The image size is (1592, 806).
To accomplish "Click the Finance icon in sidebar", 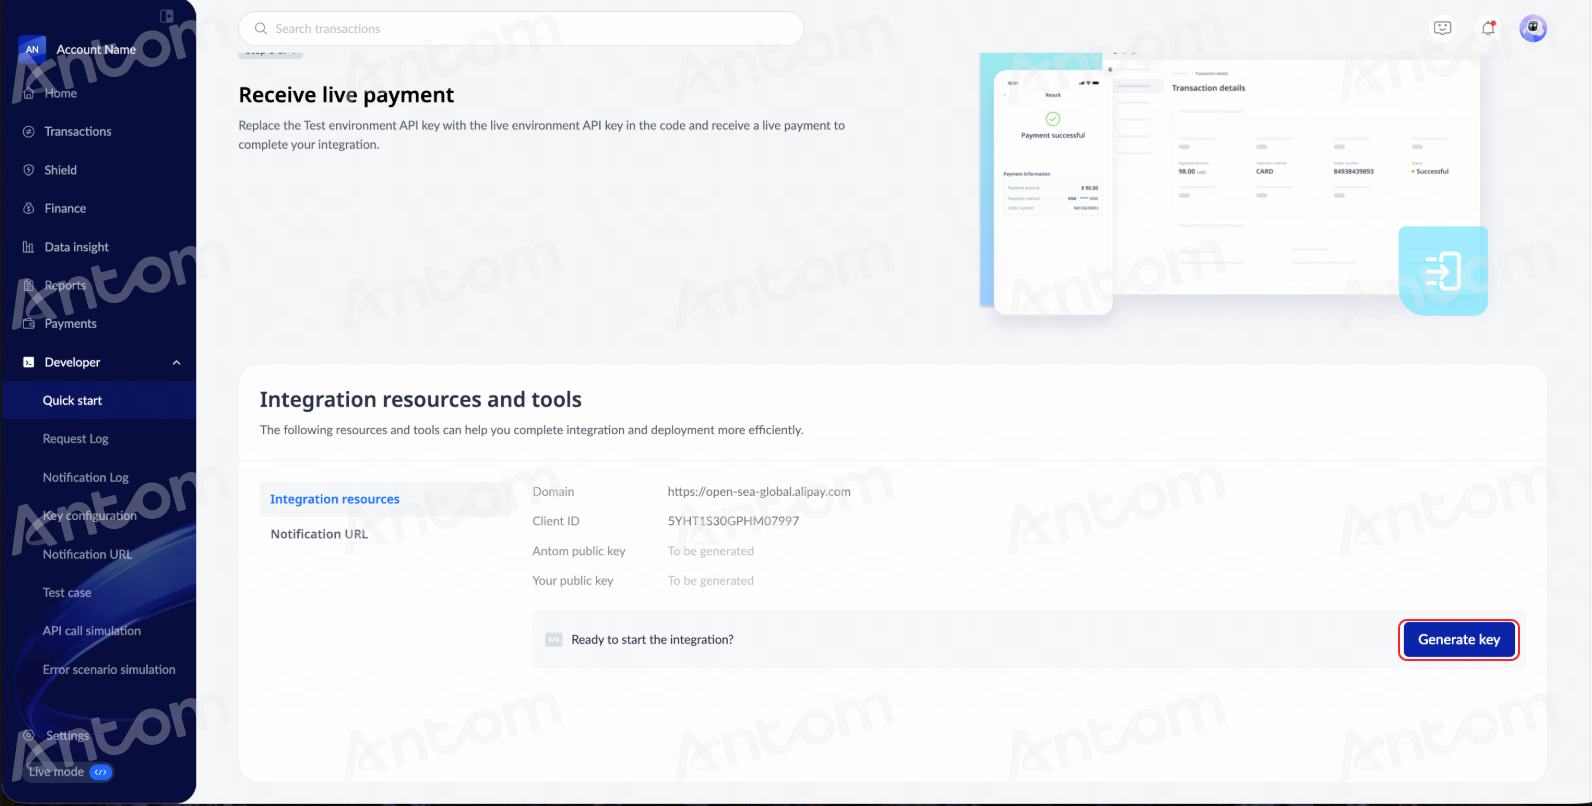I will click(29, 209).
